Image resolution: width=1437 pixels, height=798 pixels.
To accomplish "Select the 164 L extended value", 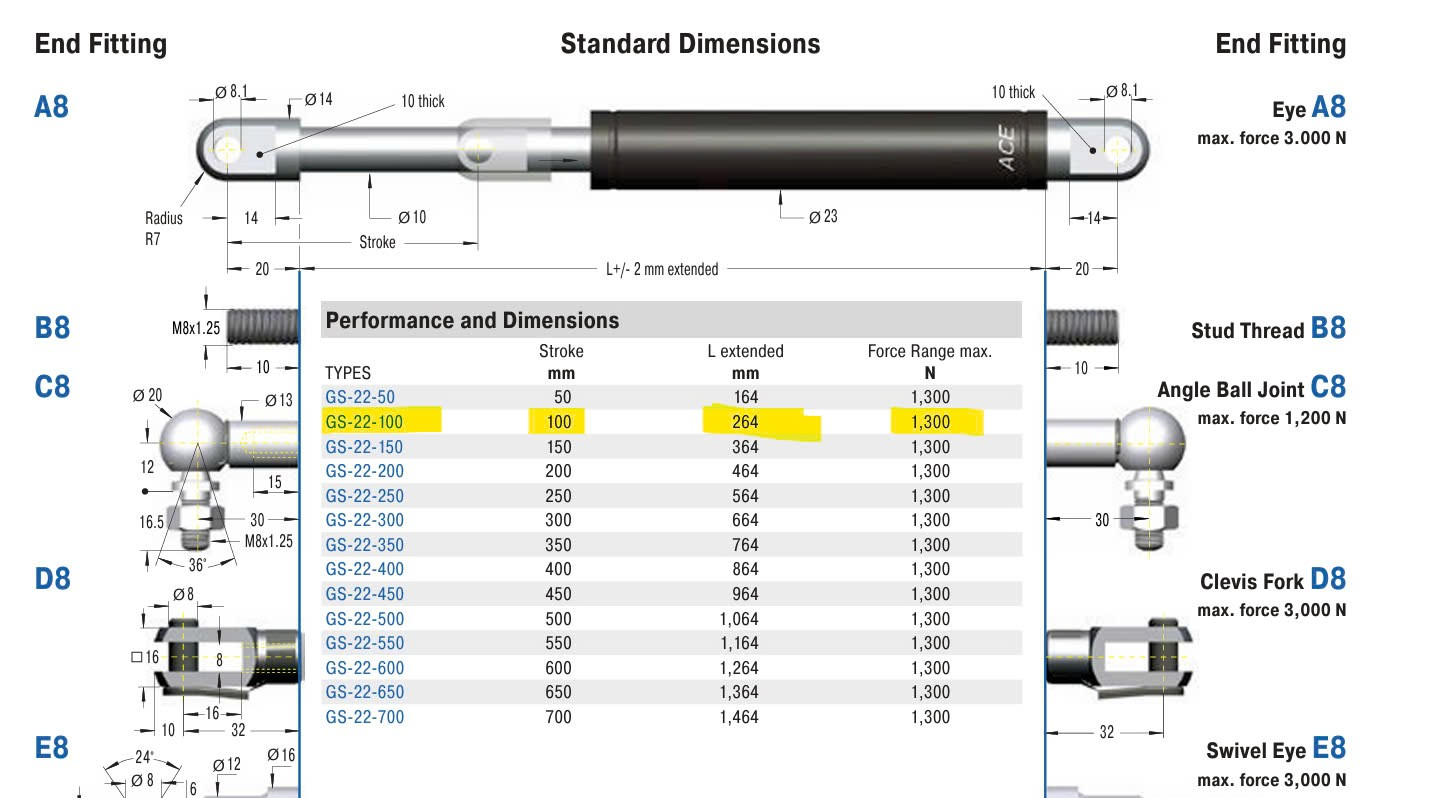I will click(x=745, y=397).
